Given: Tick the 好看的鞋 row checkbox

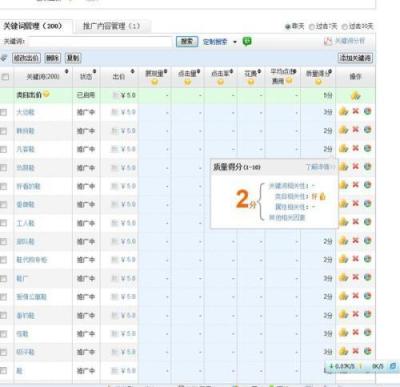Looking at the screenshot, I should (4, 186).
